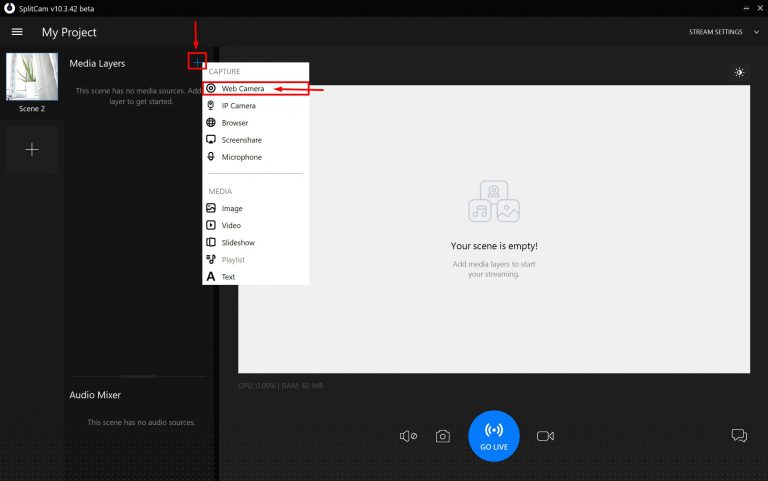Open the chat panel icon
This screenshot has height=481, width=768.
click(x=739, y=436)
